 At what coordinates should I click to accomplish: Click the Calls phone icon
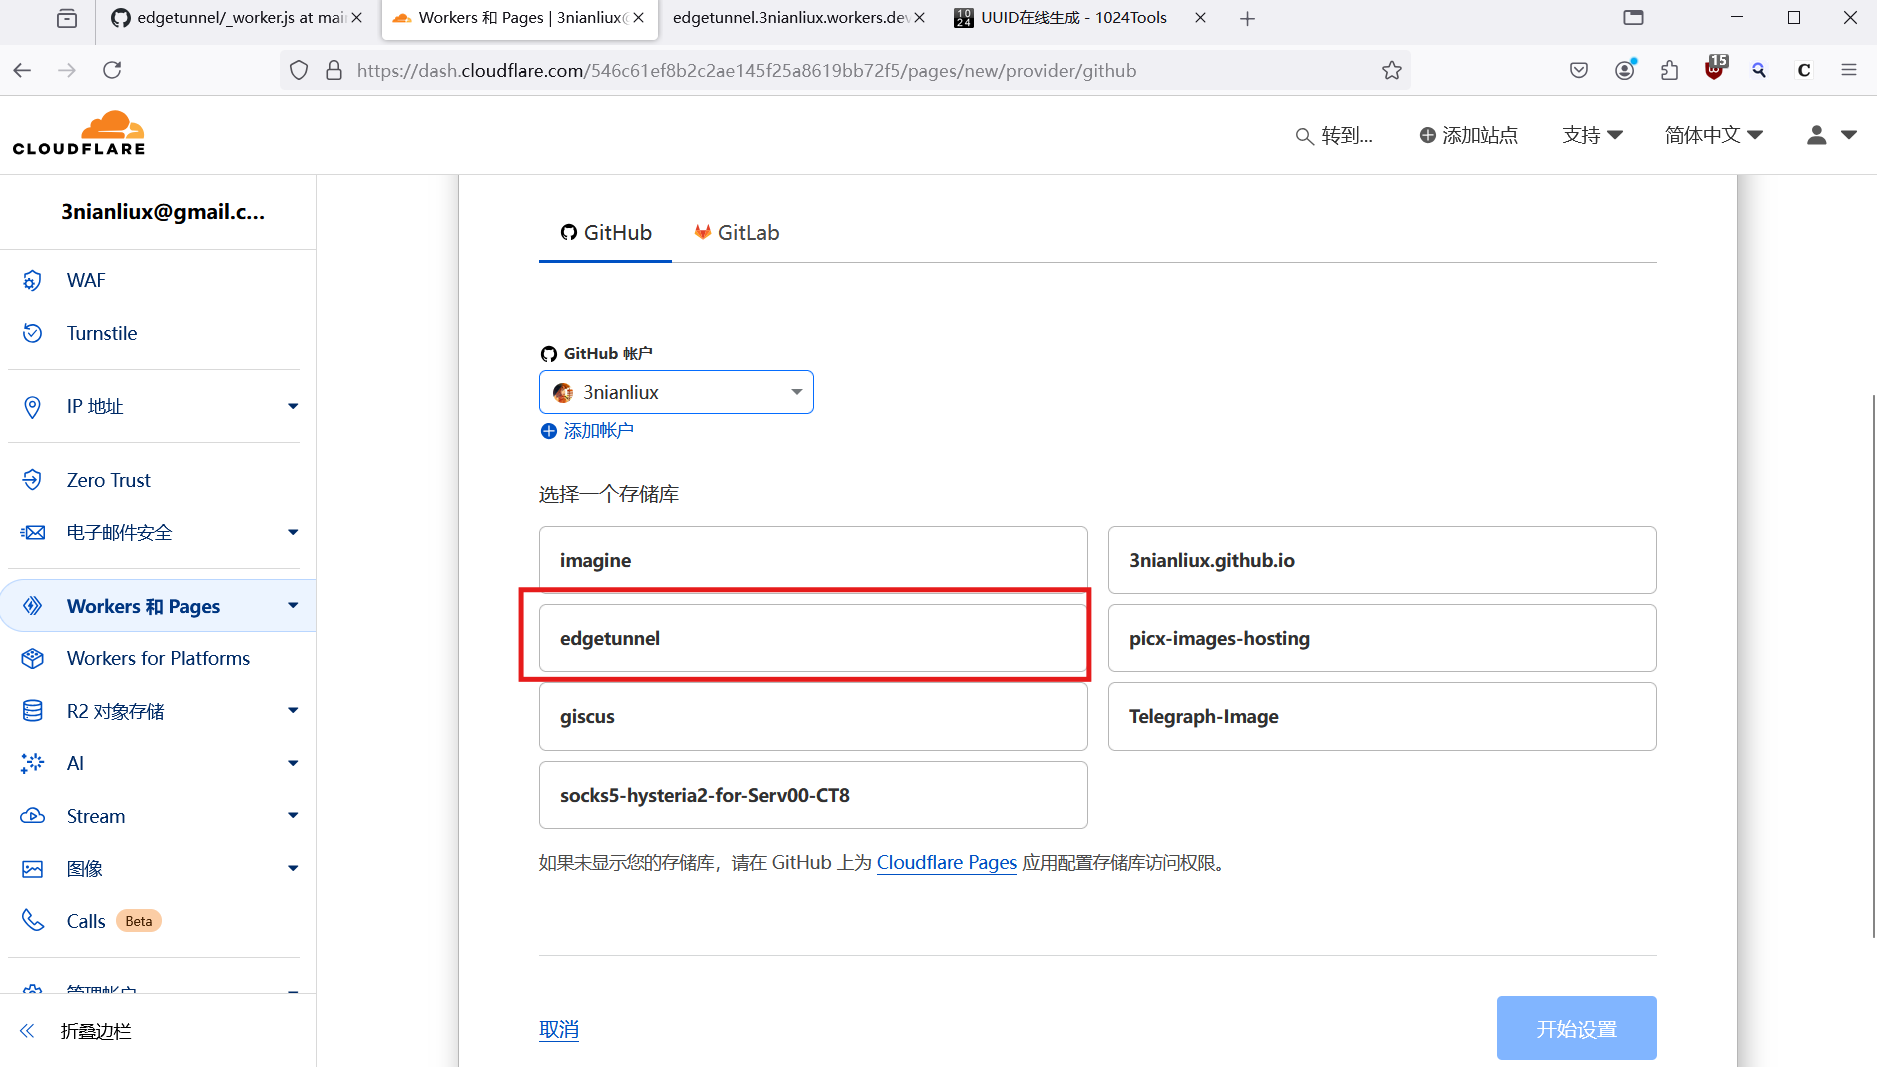click(33, 921)
